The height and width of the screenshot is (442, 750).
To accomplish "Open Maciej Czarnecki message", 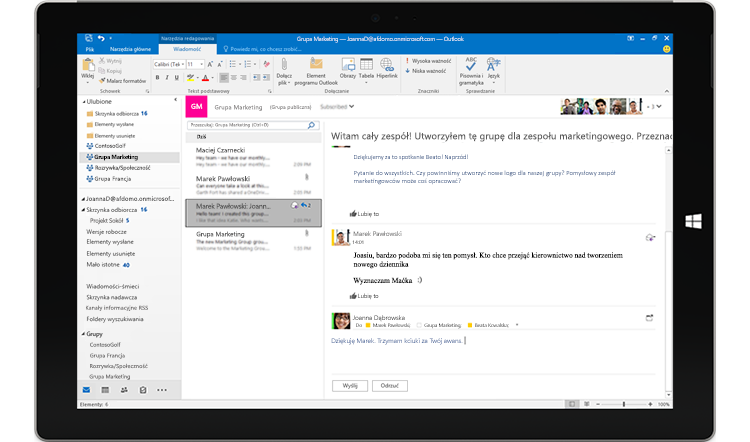I will click(x=254, y=157).
